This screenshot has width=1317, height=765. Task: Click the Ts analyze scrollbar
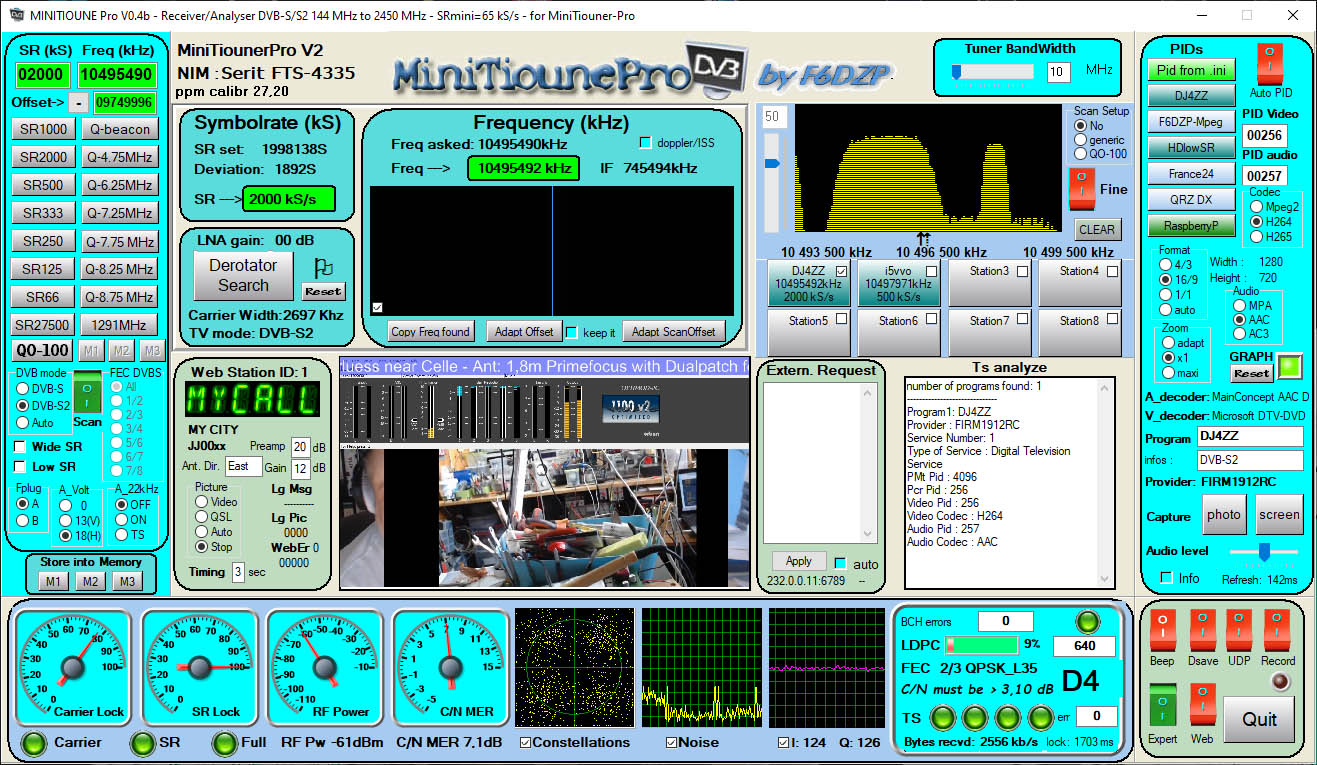[1104, 483]
